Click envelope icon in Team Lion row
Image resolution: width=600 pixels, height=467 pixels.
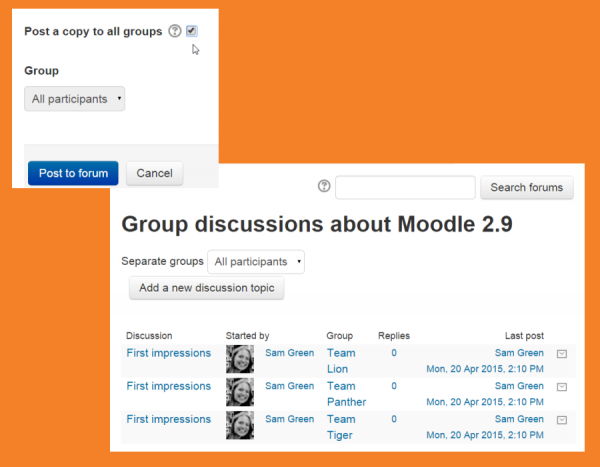(x=561, y=354)
